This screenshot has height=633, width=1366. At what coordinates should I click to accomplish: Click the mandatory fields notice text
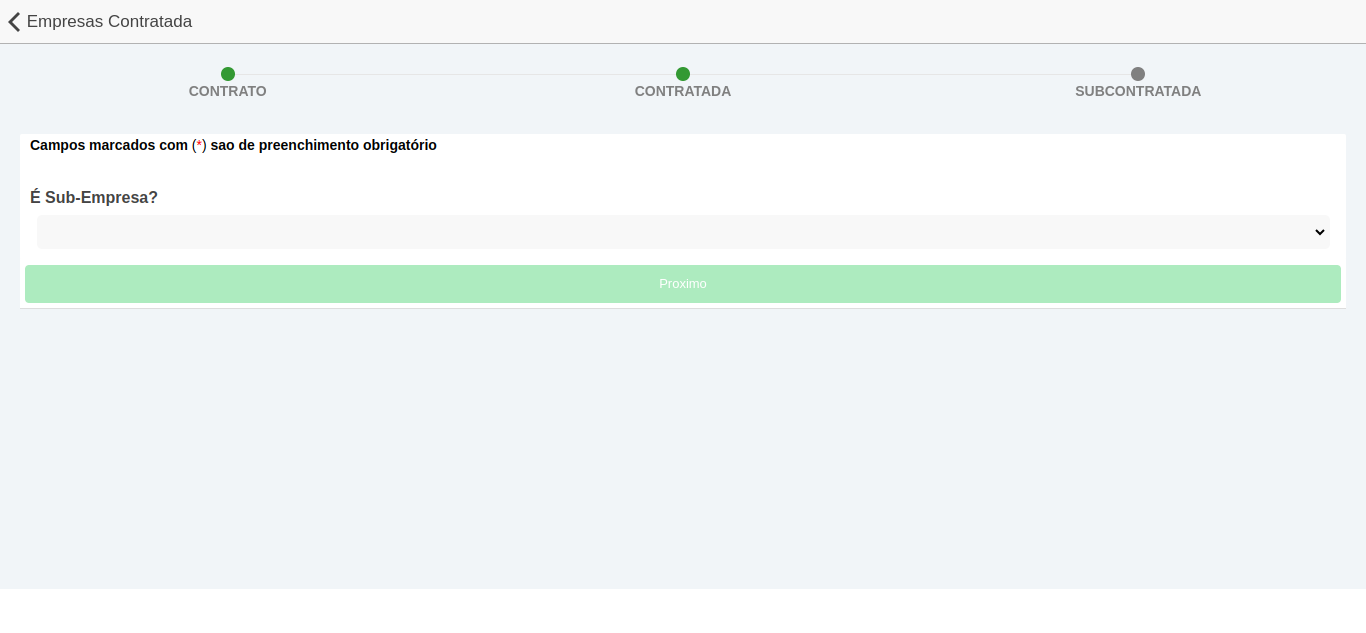point(320,146)
